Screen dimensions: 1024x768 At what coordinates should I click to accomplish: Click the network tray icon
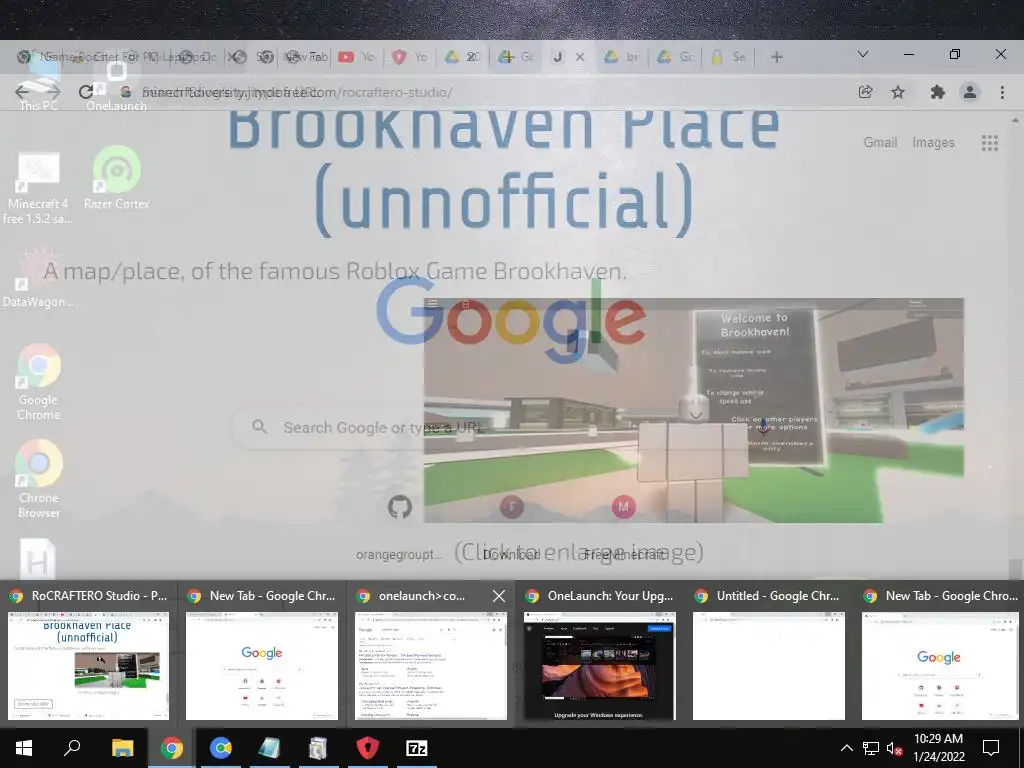tap(871, 748)
